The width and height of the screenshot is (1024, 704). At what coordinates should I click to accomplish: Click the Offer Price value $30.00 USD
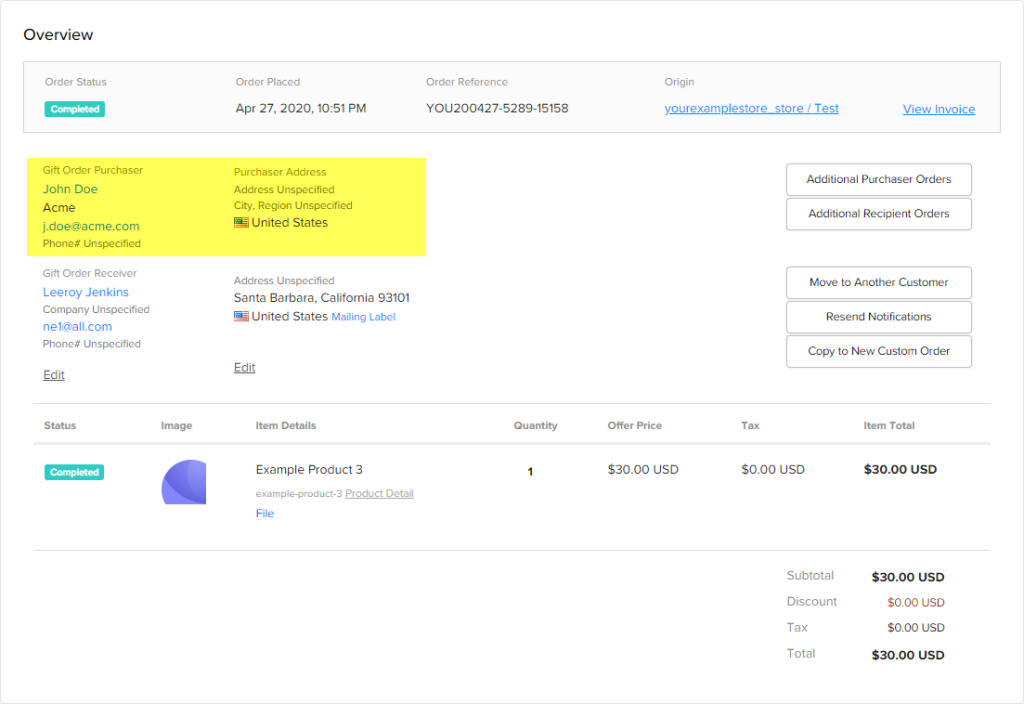coord(643,470)
